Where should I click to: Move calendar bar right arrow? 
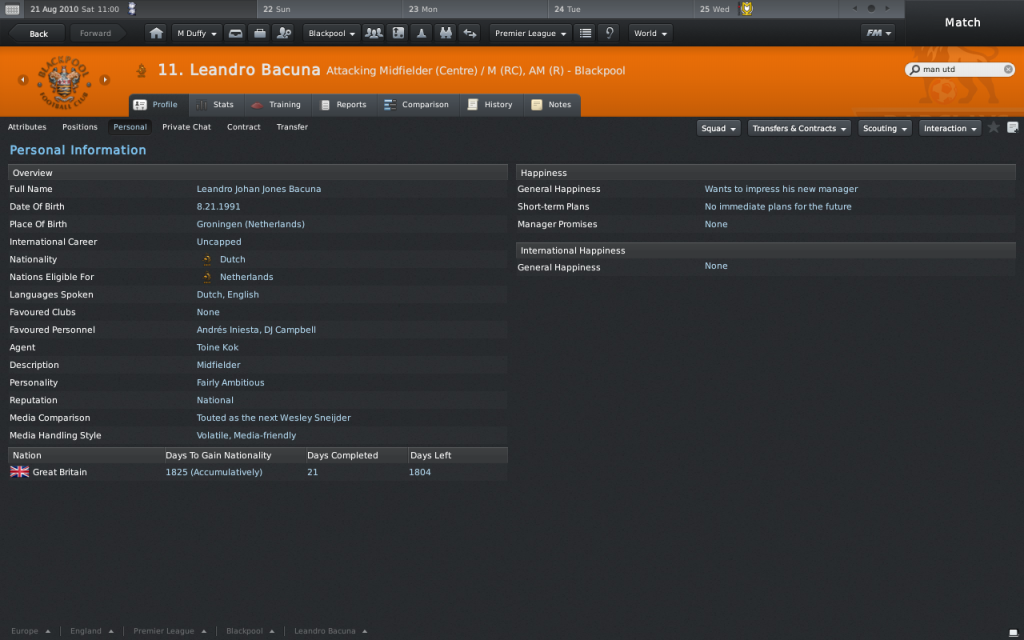coord(887,8)
